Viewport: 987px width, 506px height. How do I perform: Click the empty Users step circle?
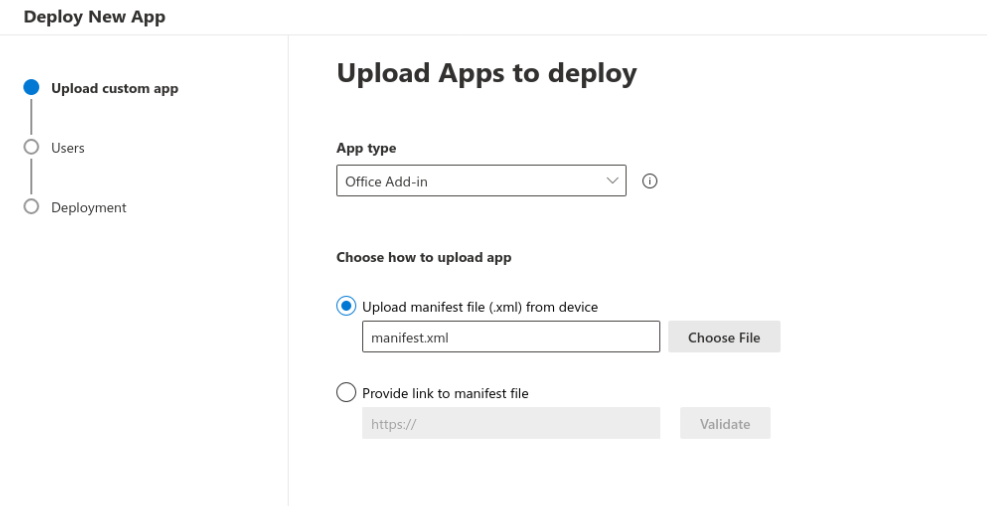31,147
